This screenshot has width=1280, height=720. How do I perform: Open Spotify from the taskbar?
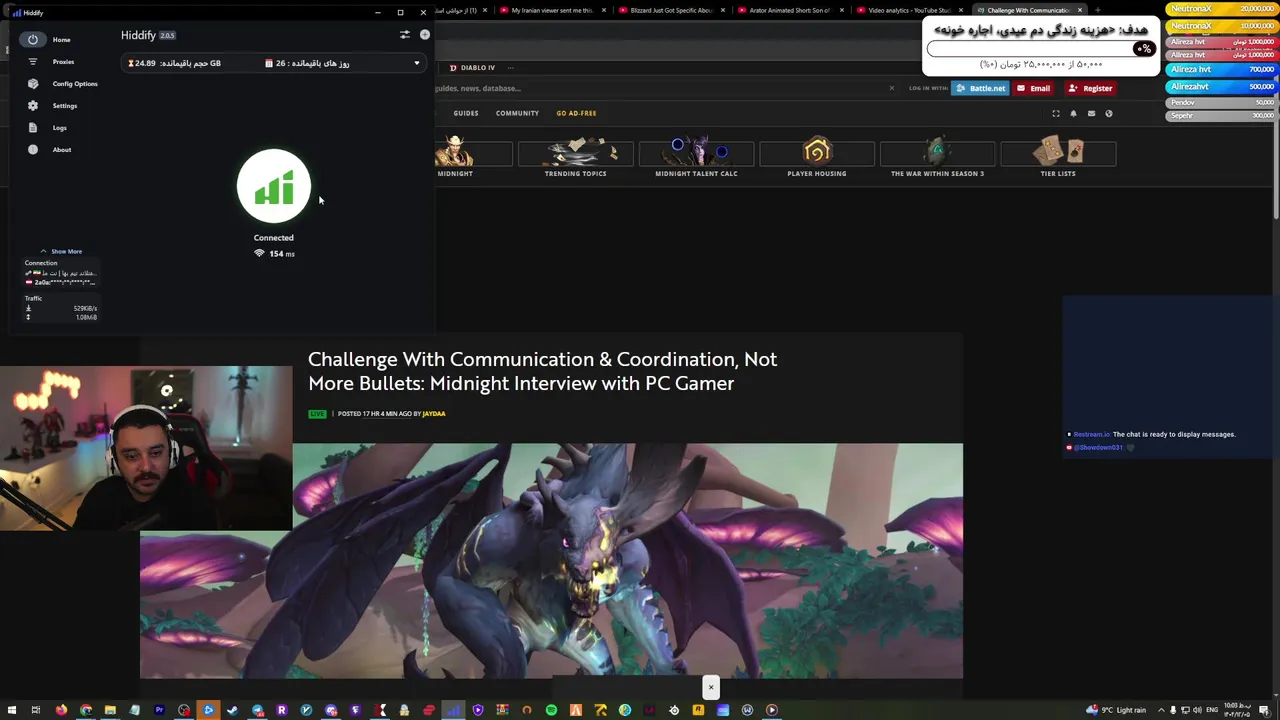coord(551,710)
